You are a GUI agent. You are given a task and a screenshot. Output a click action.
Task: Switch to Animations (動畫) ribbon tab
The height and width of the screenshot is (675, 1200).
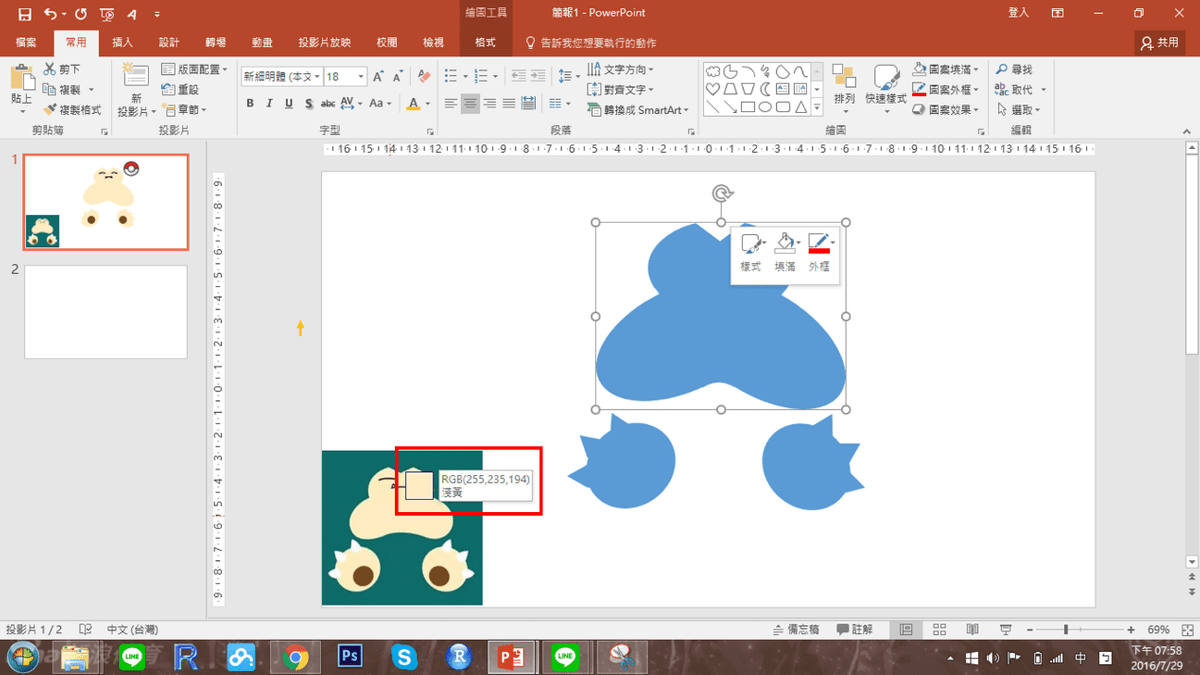[262, 42]
